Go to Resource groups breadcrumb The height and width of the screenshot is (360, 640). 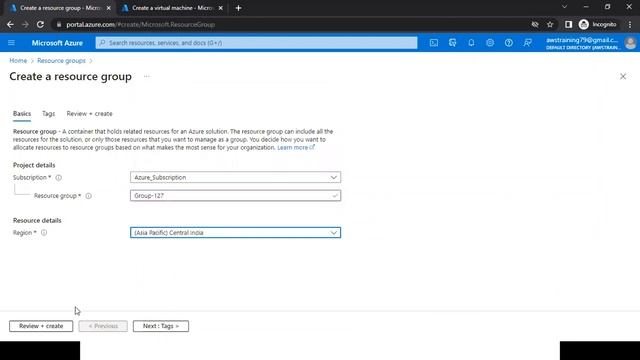tap(61, 61)
